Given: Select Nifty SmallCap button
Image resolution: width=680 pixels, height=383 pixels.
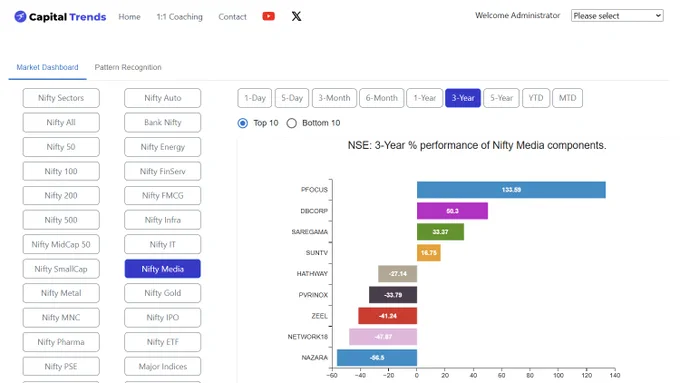Looking at the screenshot, I should pos(61,269).
